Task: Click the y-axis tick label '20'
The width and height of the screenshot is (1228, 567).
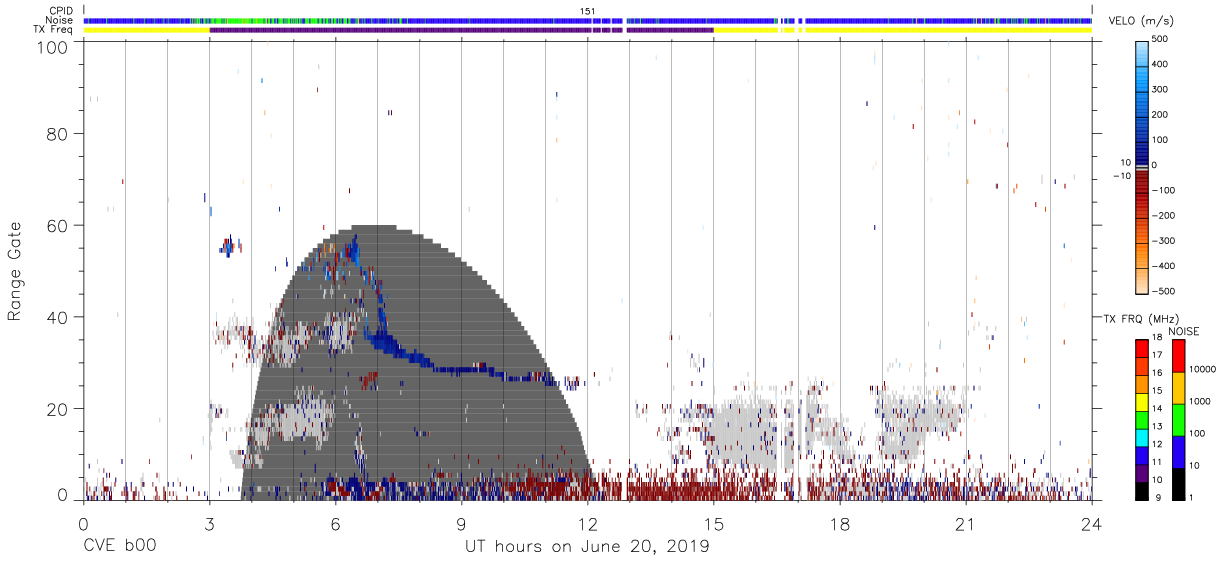Action: (x=58, y=409)
